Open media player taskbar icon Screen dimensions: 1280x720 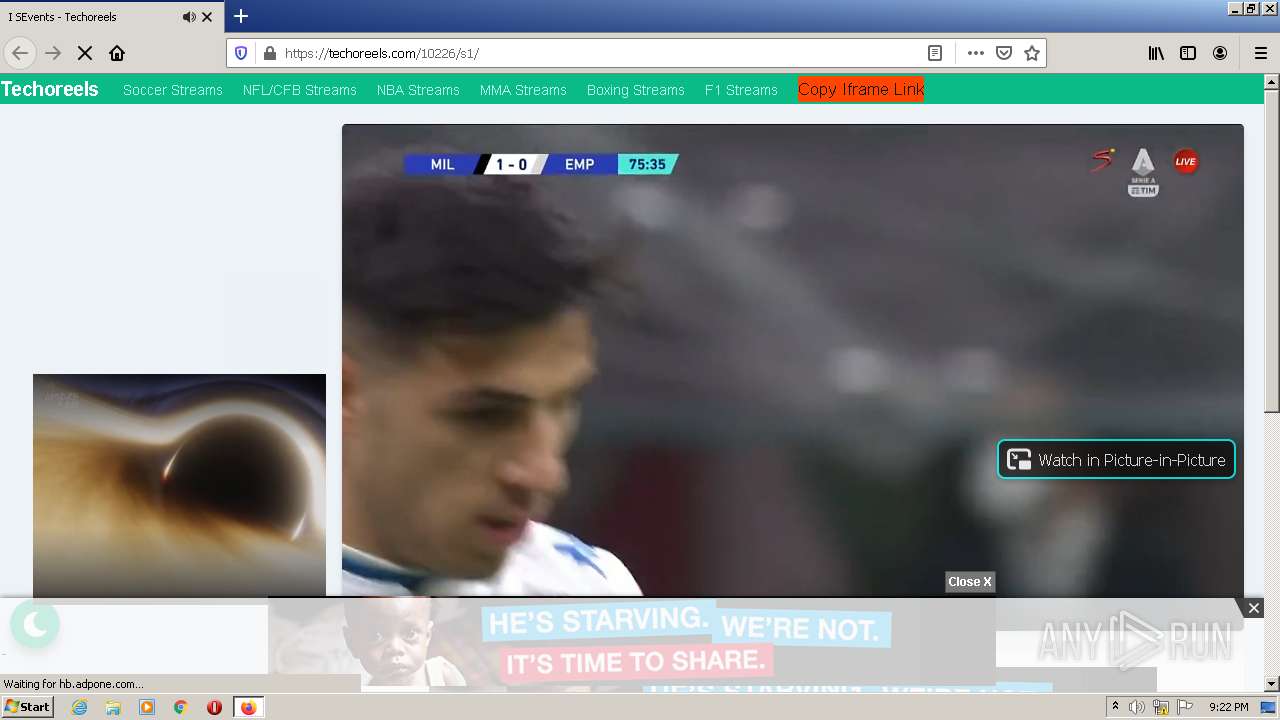[147, 707]
